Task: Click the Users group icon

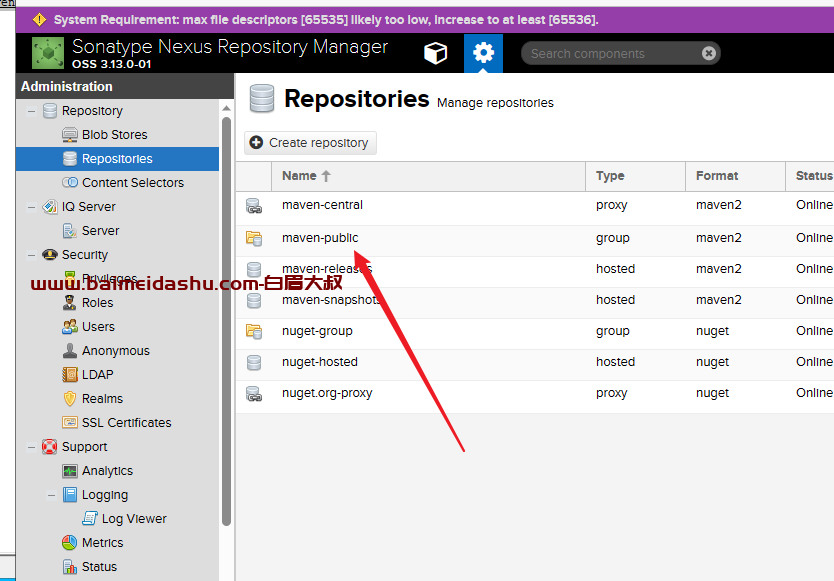Action: (70, 326)
